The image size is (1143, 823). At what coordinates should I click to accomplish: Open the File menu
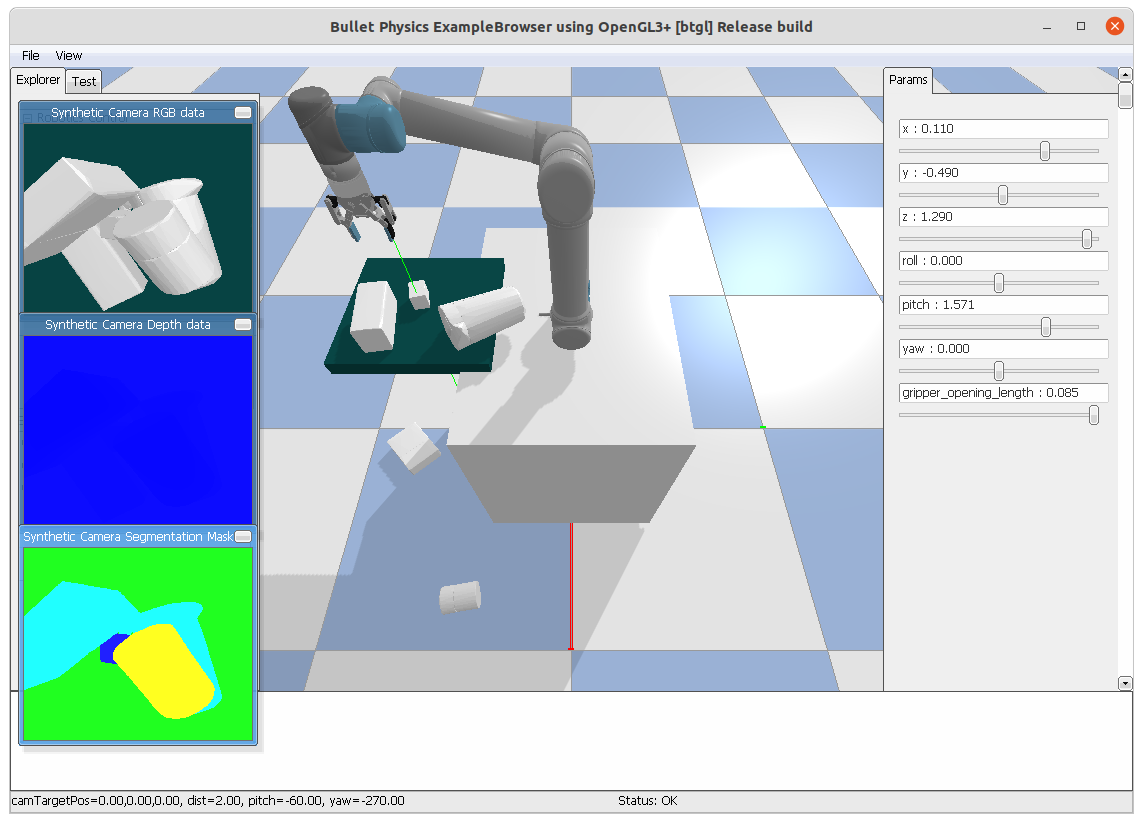29,55
